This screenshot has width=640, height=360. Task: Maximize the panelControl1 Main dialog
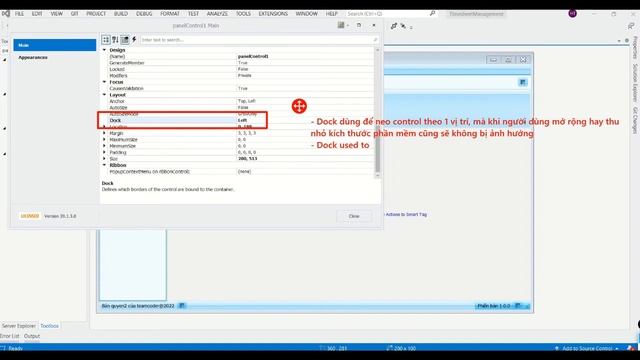pos(359,25)
